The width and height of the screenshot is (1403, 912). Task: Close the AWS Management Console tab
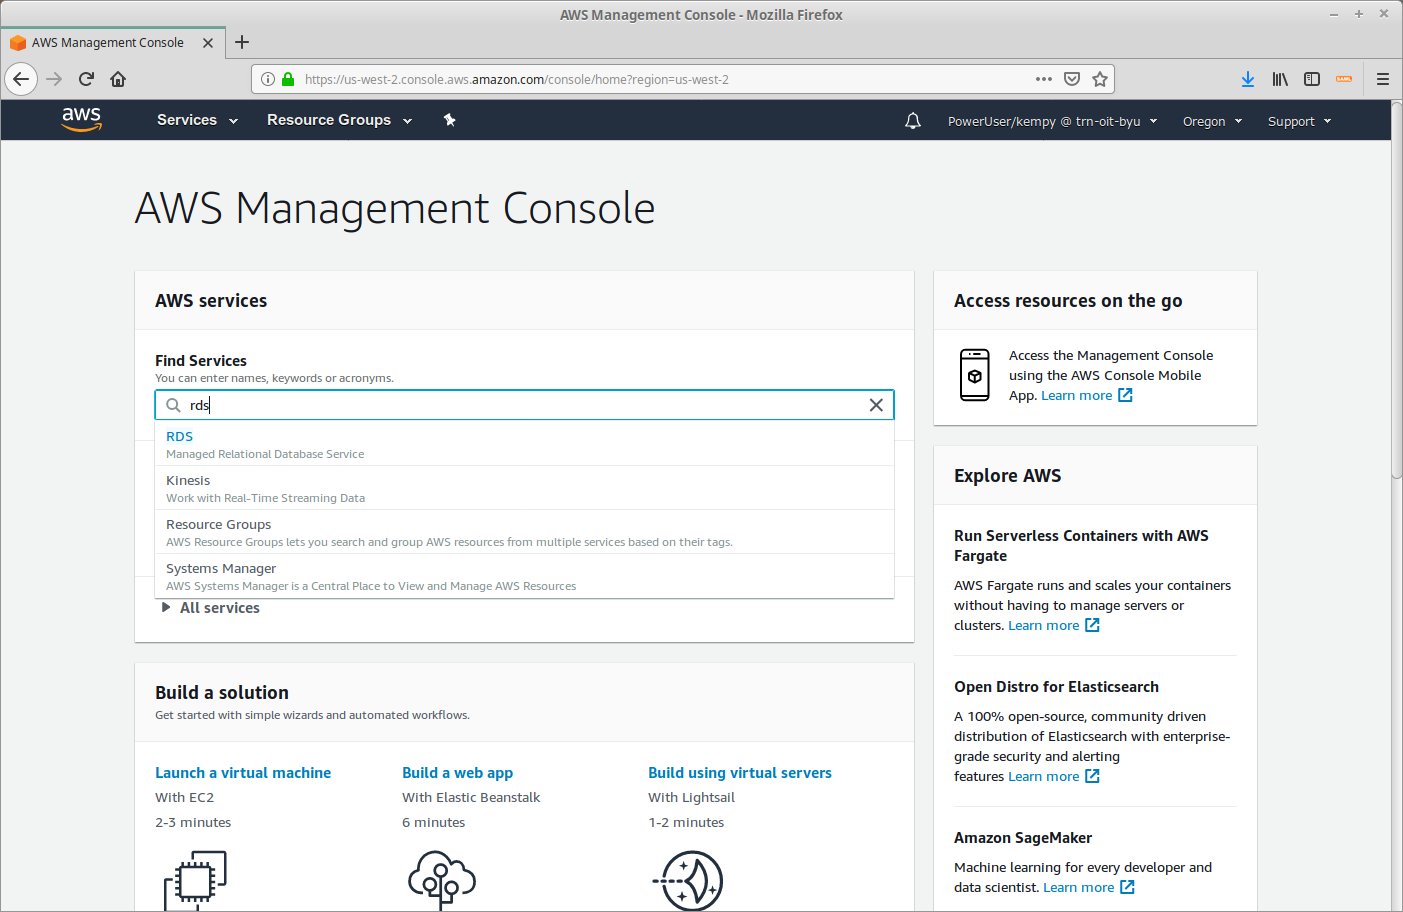tap(208, 43)
